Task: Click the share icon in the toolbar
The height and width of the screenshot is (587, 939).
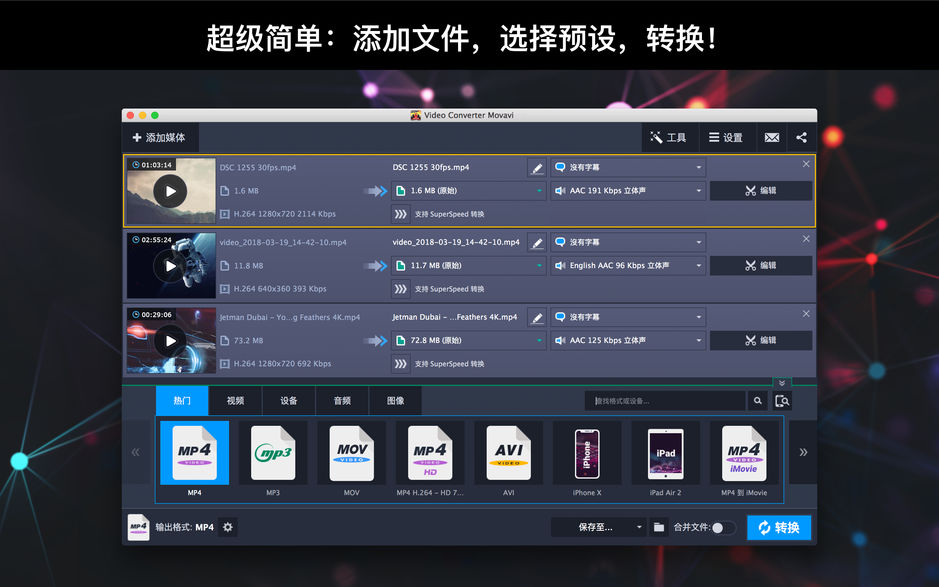Action: click(802, 137)
